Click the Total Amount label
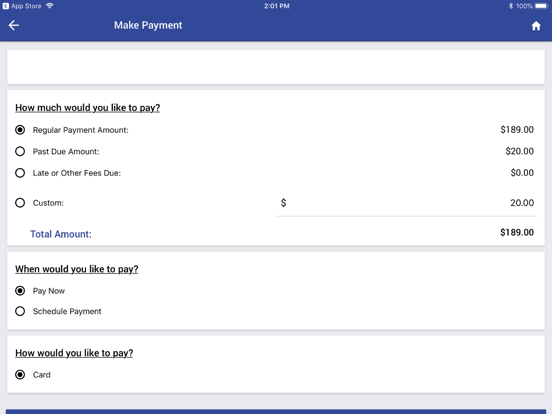The width and height of the screenshot is (552, 414). [x=61, y=234]
